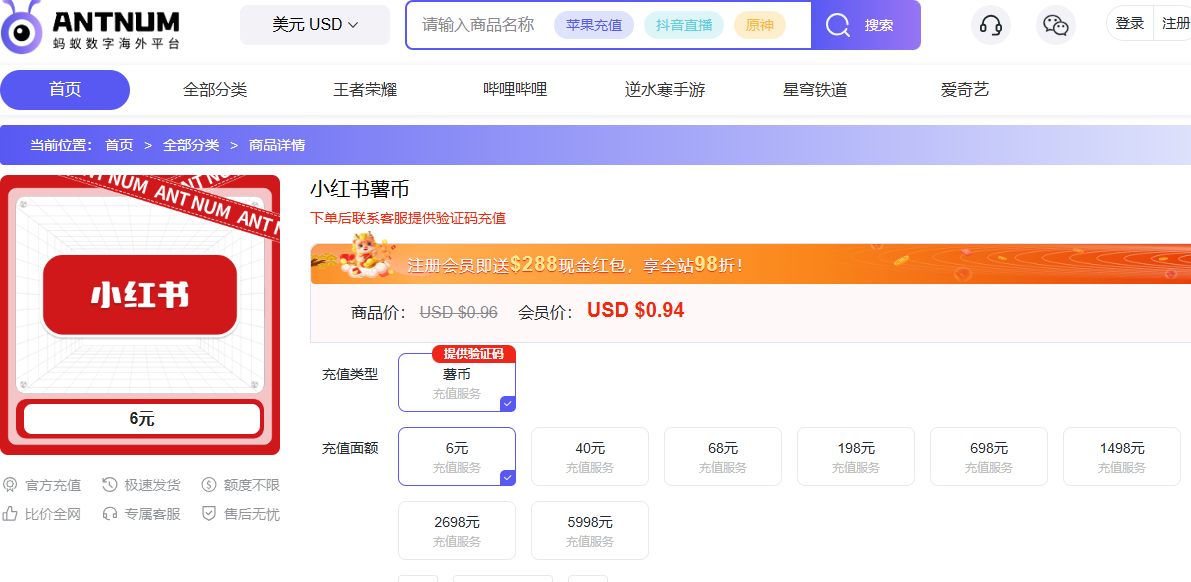The width and height of the screenshot is (1191, 582).
Task: Click the red 下单后联系客服提供验证码充值 notice
Action: pos(408,219)
